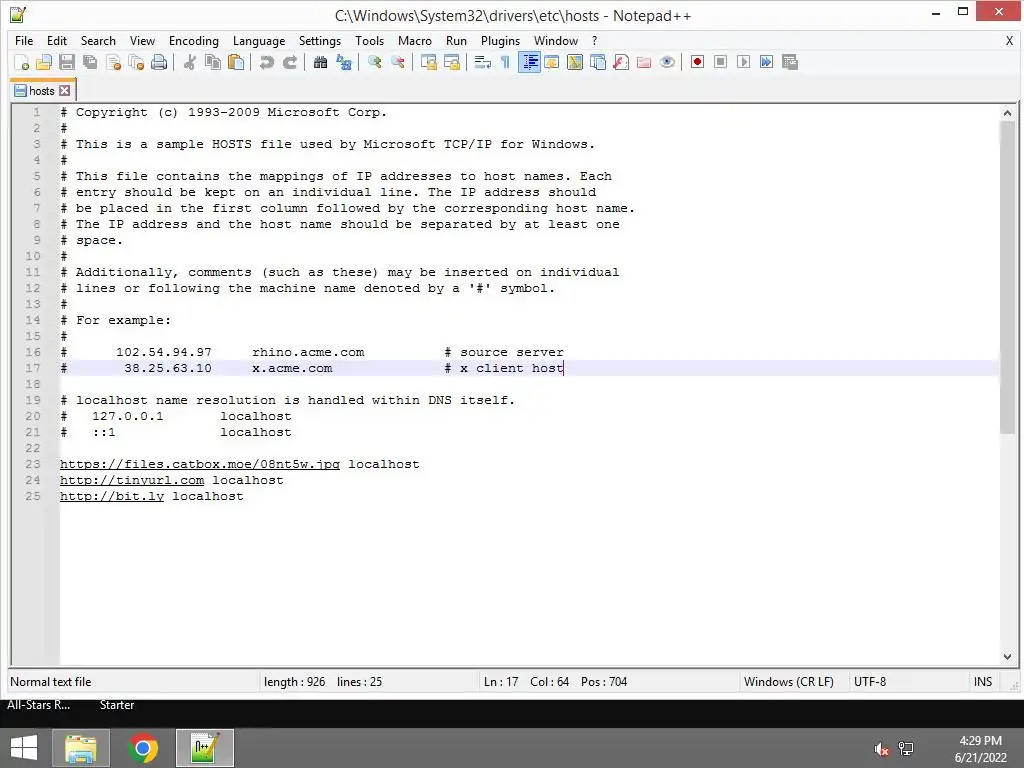Toggle Show All Characters pilcrow icon

[x=505, y=62]
